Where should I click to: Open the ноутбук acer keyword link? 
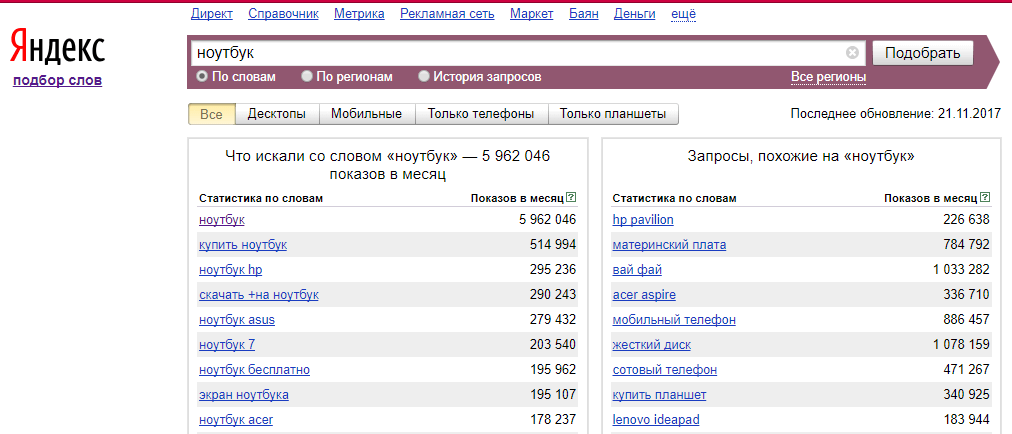(236, 420)
